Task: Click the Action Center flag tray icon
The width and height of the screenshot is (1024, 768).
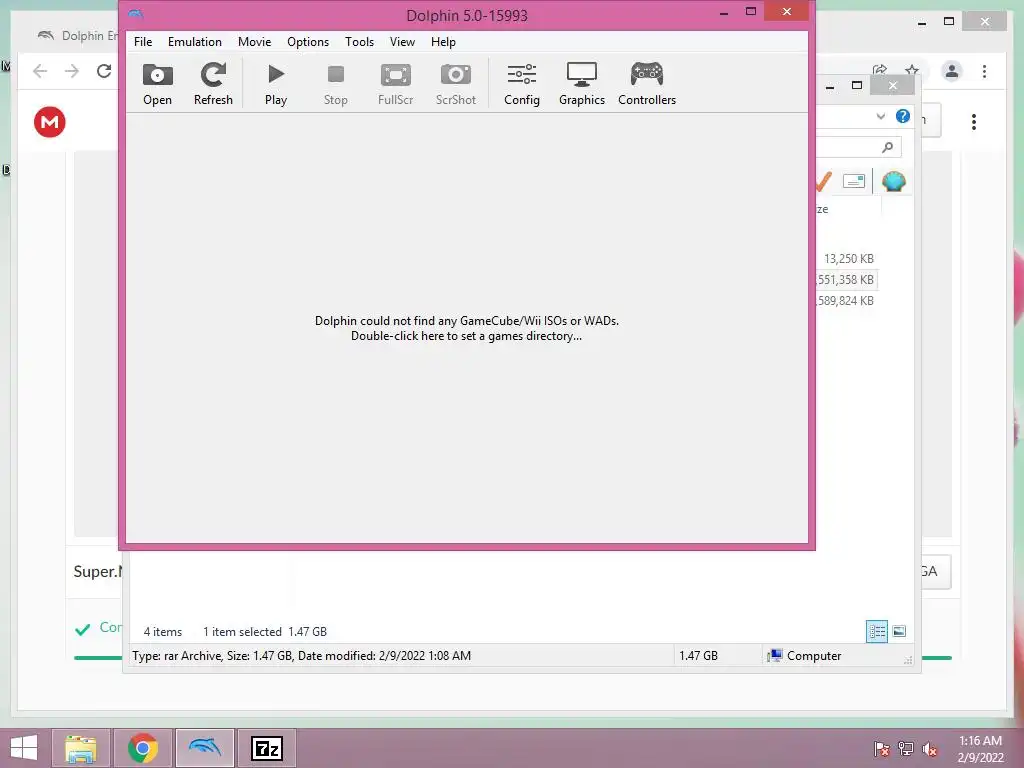Action: pos(881,748)
